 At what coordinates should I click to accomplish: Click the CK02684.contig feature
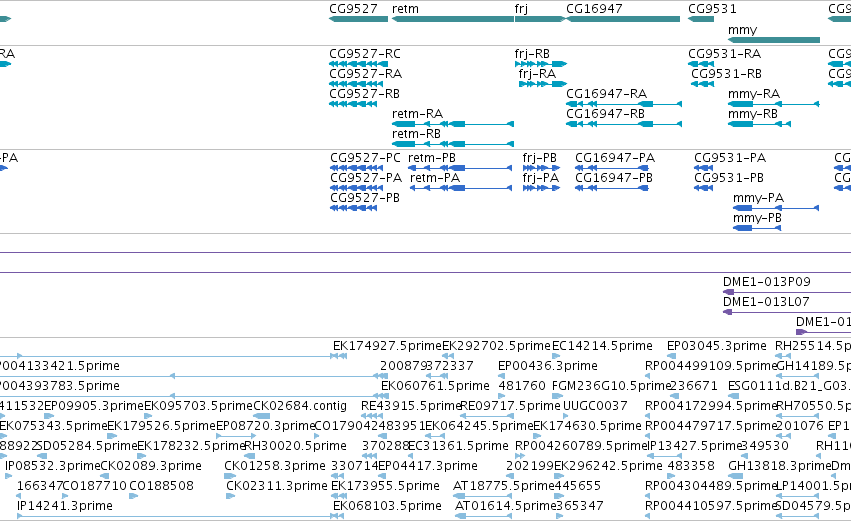(300, 406)
